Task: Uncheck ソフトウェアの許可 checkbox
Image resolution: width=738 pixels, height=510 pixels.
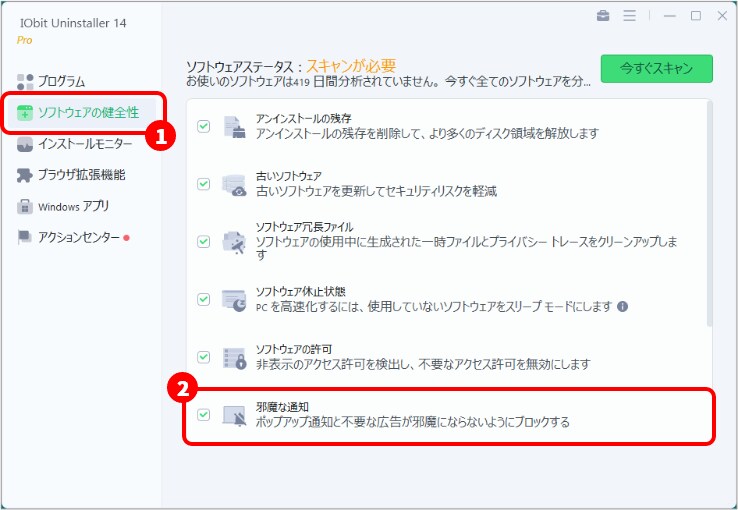Action: pyautogui.click(x=203, y=357)
